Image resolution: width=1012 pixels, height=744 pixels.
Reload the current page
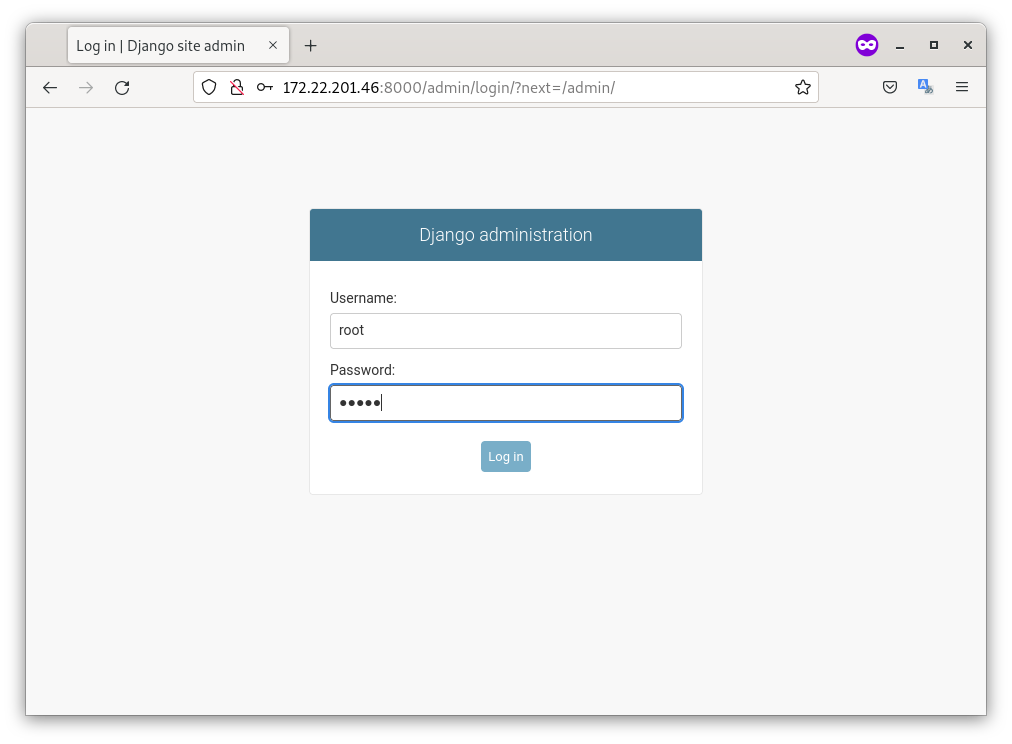point(122,88)
